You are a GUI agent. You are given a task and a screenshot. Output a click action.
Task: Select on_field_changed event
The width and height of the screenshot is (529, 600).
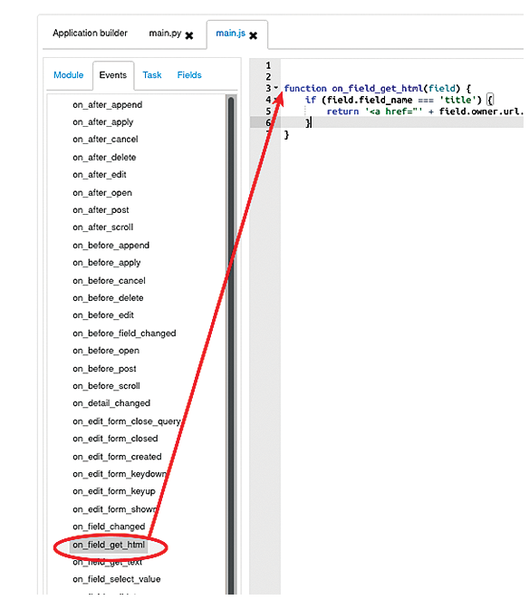(109, 527)
